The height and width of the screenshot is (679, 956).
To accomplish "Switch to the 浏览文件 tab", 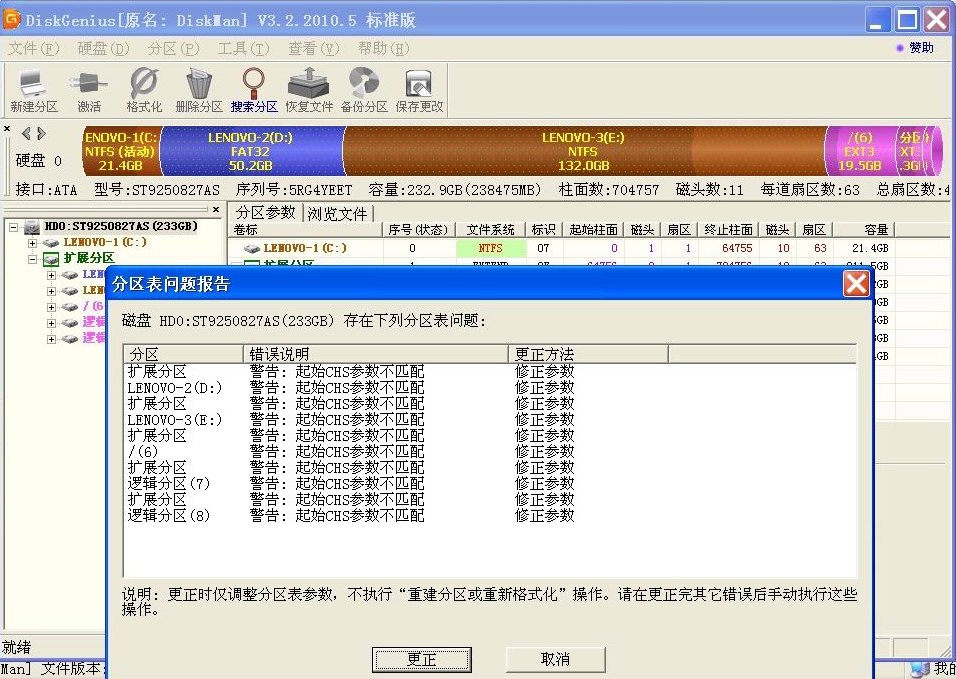I will point(337,213).
